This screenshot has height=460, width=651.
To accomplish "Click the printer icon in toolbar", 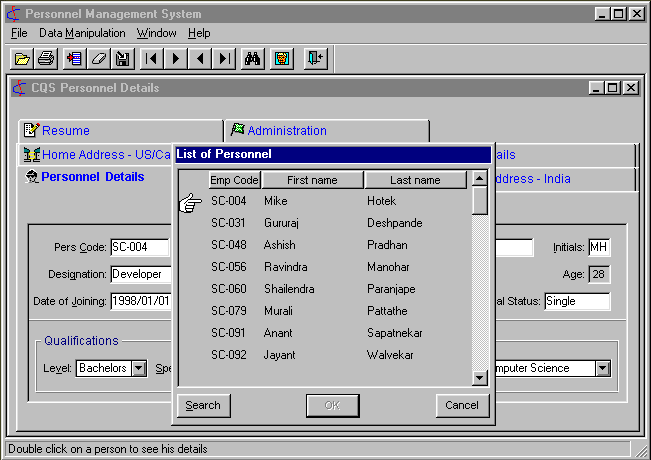I will point(46,59).
